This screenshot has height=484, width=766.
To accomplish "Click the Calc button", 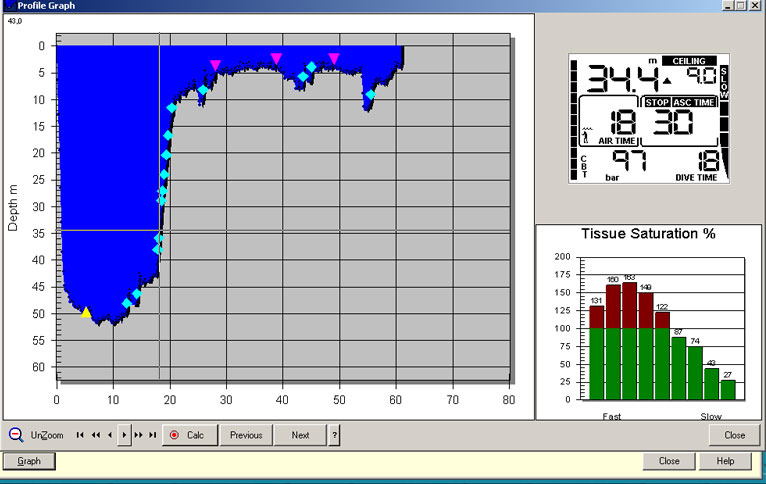I will click(190, 435).
